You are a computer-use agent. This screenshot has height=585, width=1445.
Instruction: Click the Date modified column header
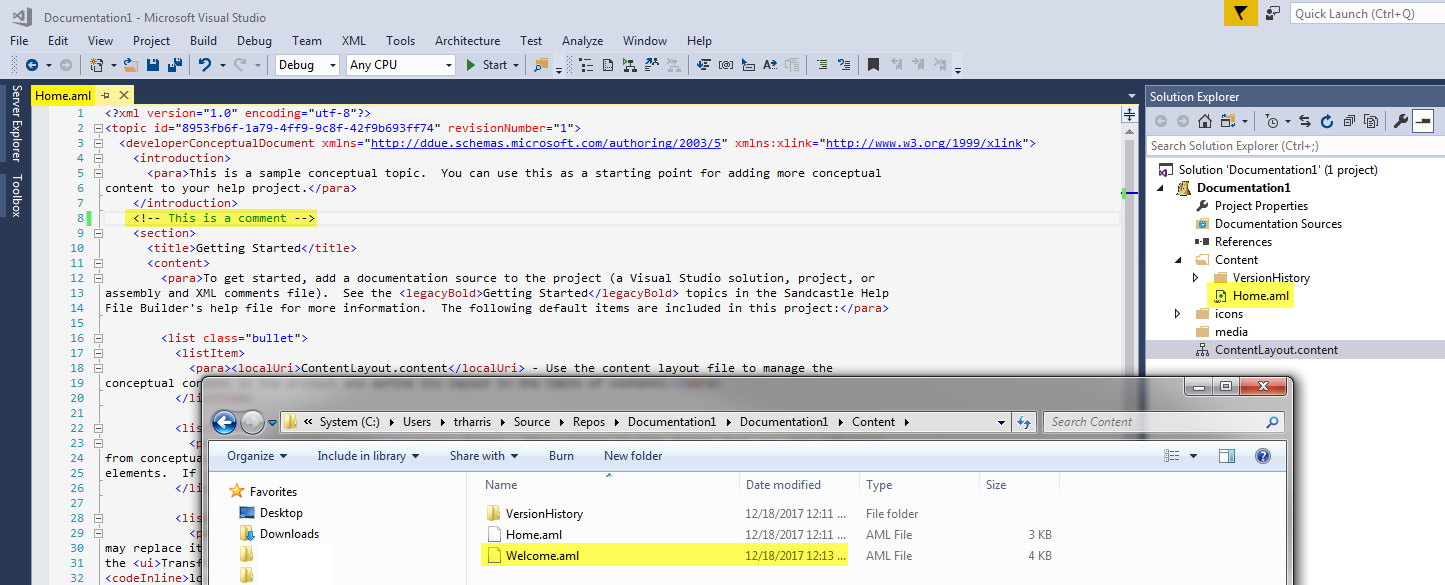pyautogui.click(x=783, y=485)
